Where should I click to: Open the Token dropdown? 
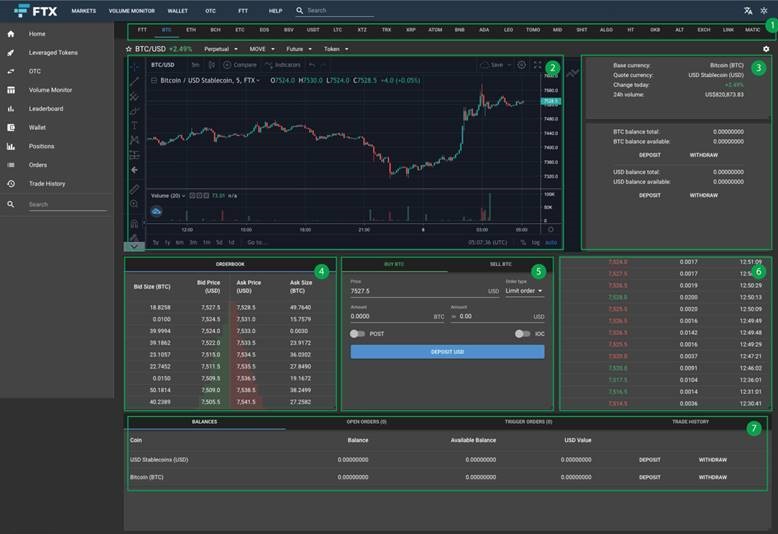(336, 49)
